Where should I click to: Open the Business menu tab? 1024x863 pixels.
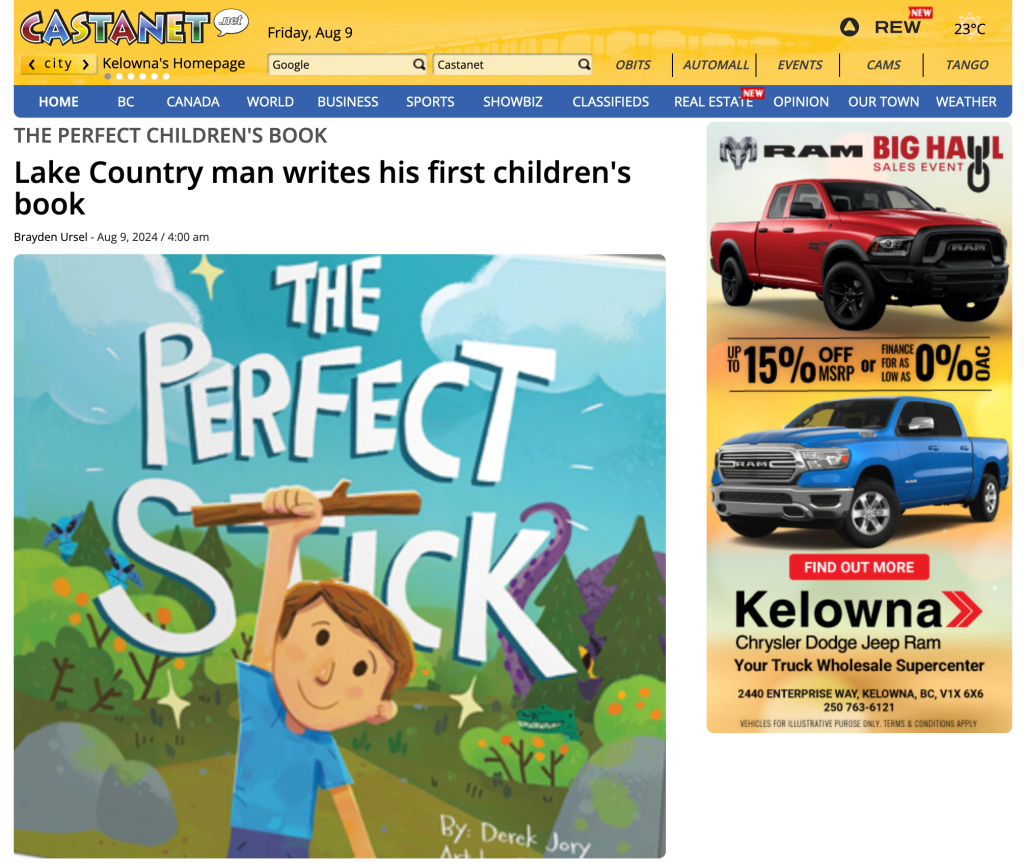(x=347, y=102)
